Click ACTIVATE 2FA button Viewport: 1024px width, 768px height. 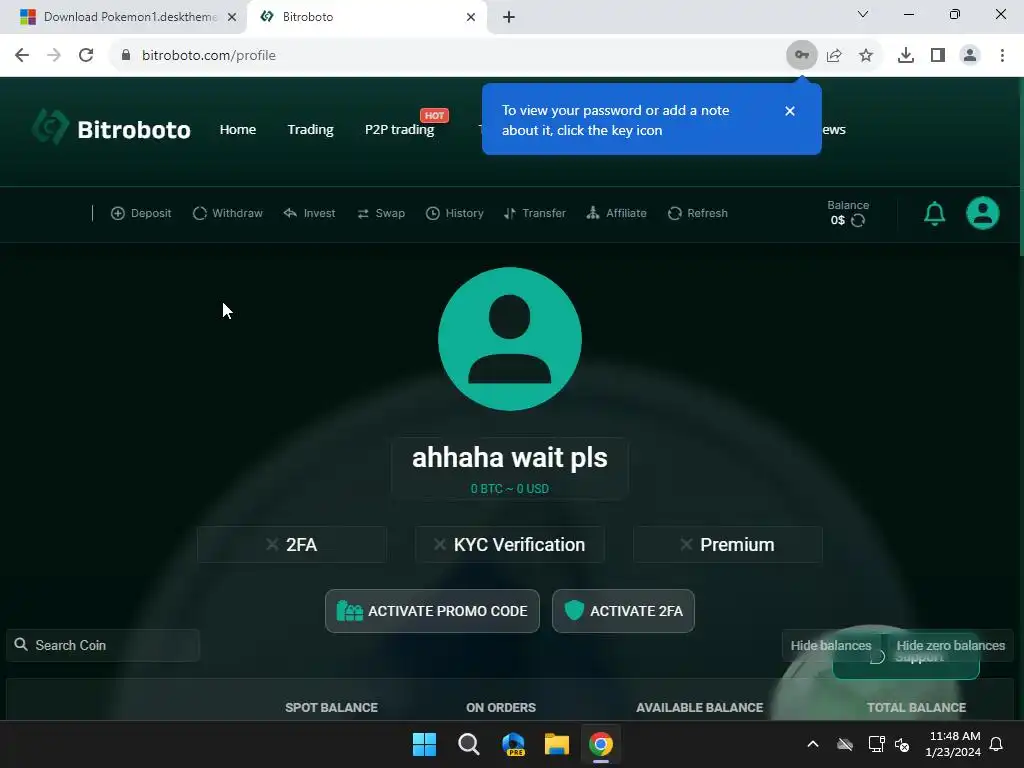623,611
